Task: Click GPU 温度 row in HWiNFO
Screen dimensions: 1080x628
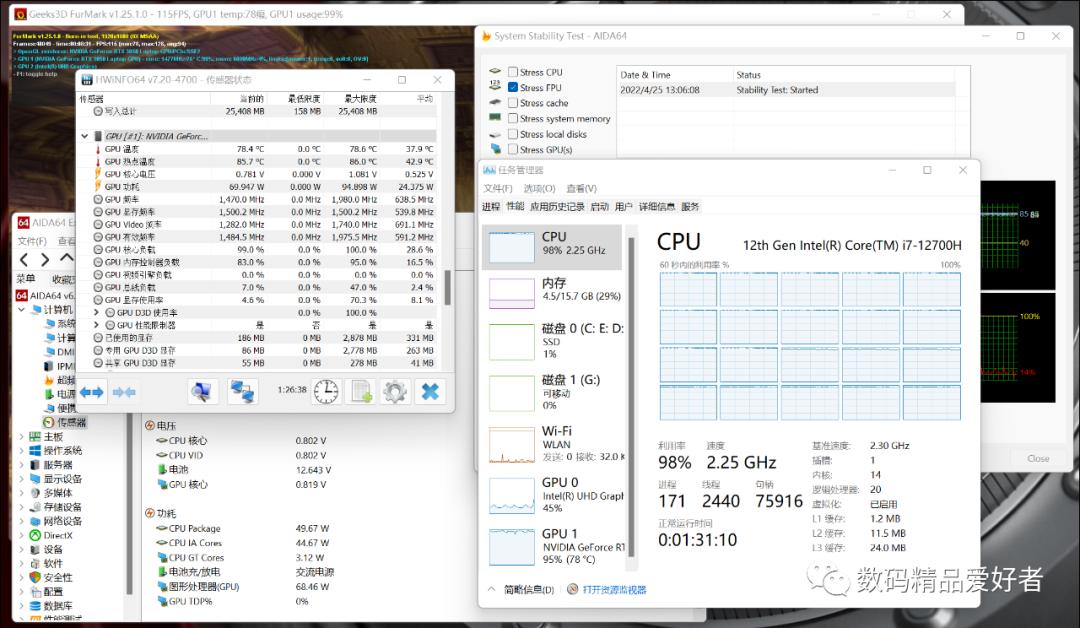Action: (258, 149)
